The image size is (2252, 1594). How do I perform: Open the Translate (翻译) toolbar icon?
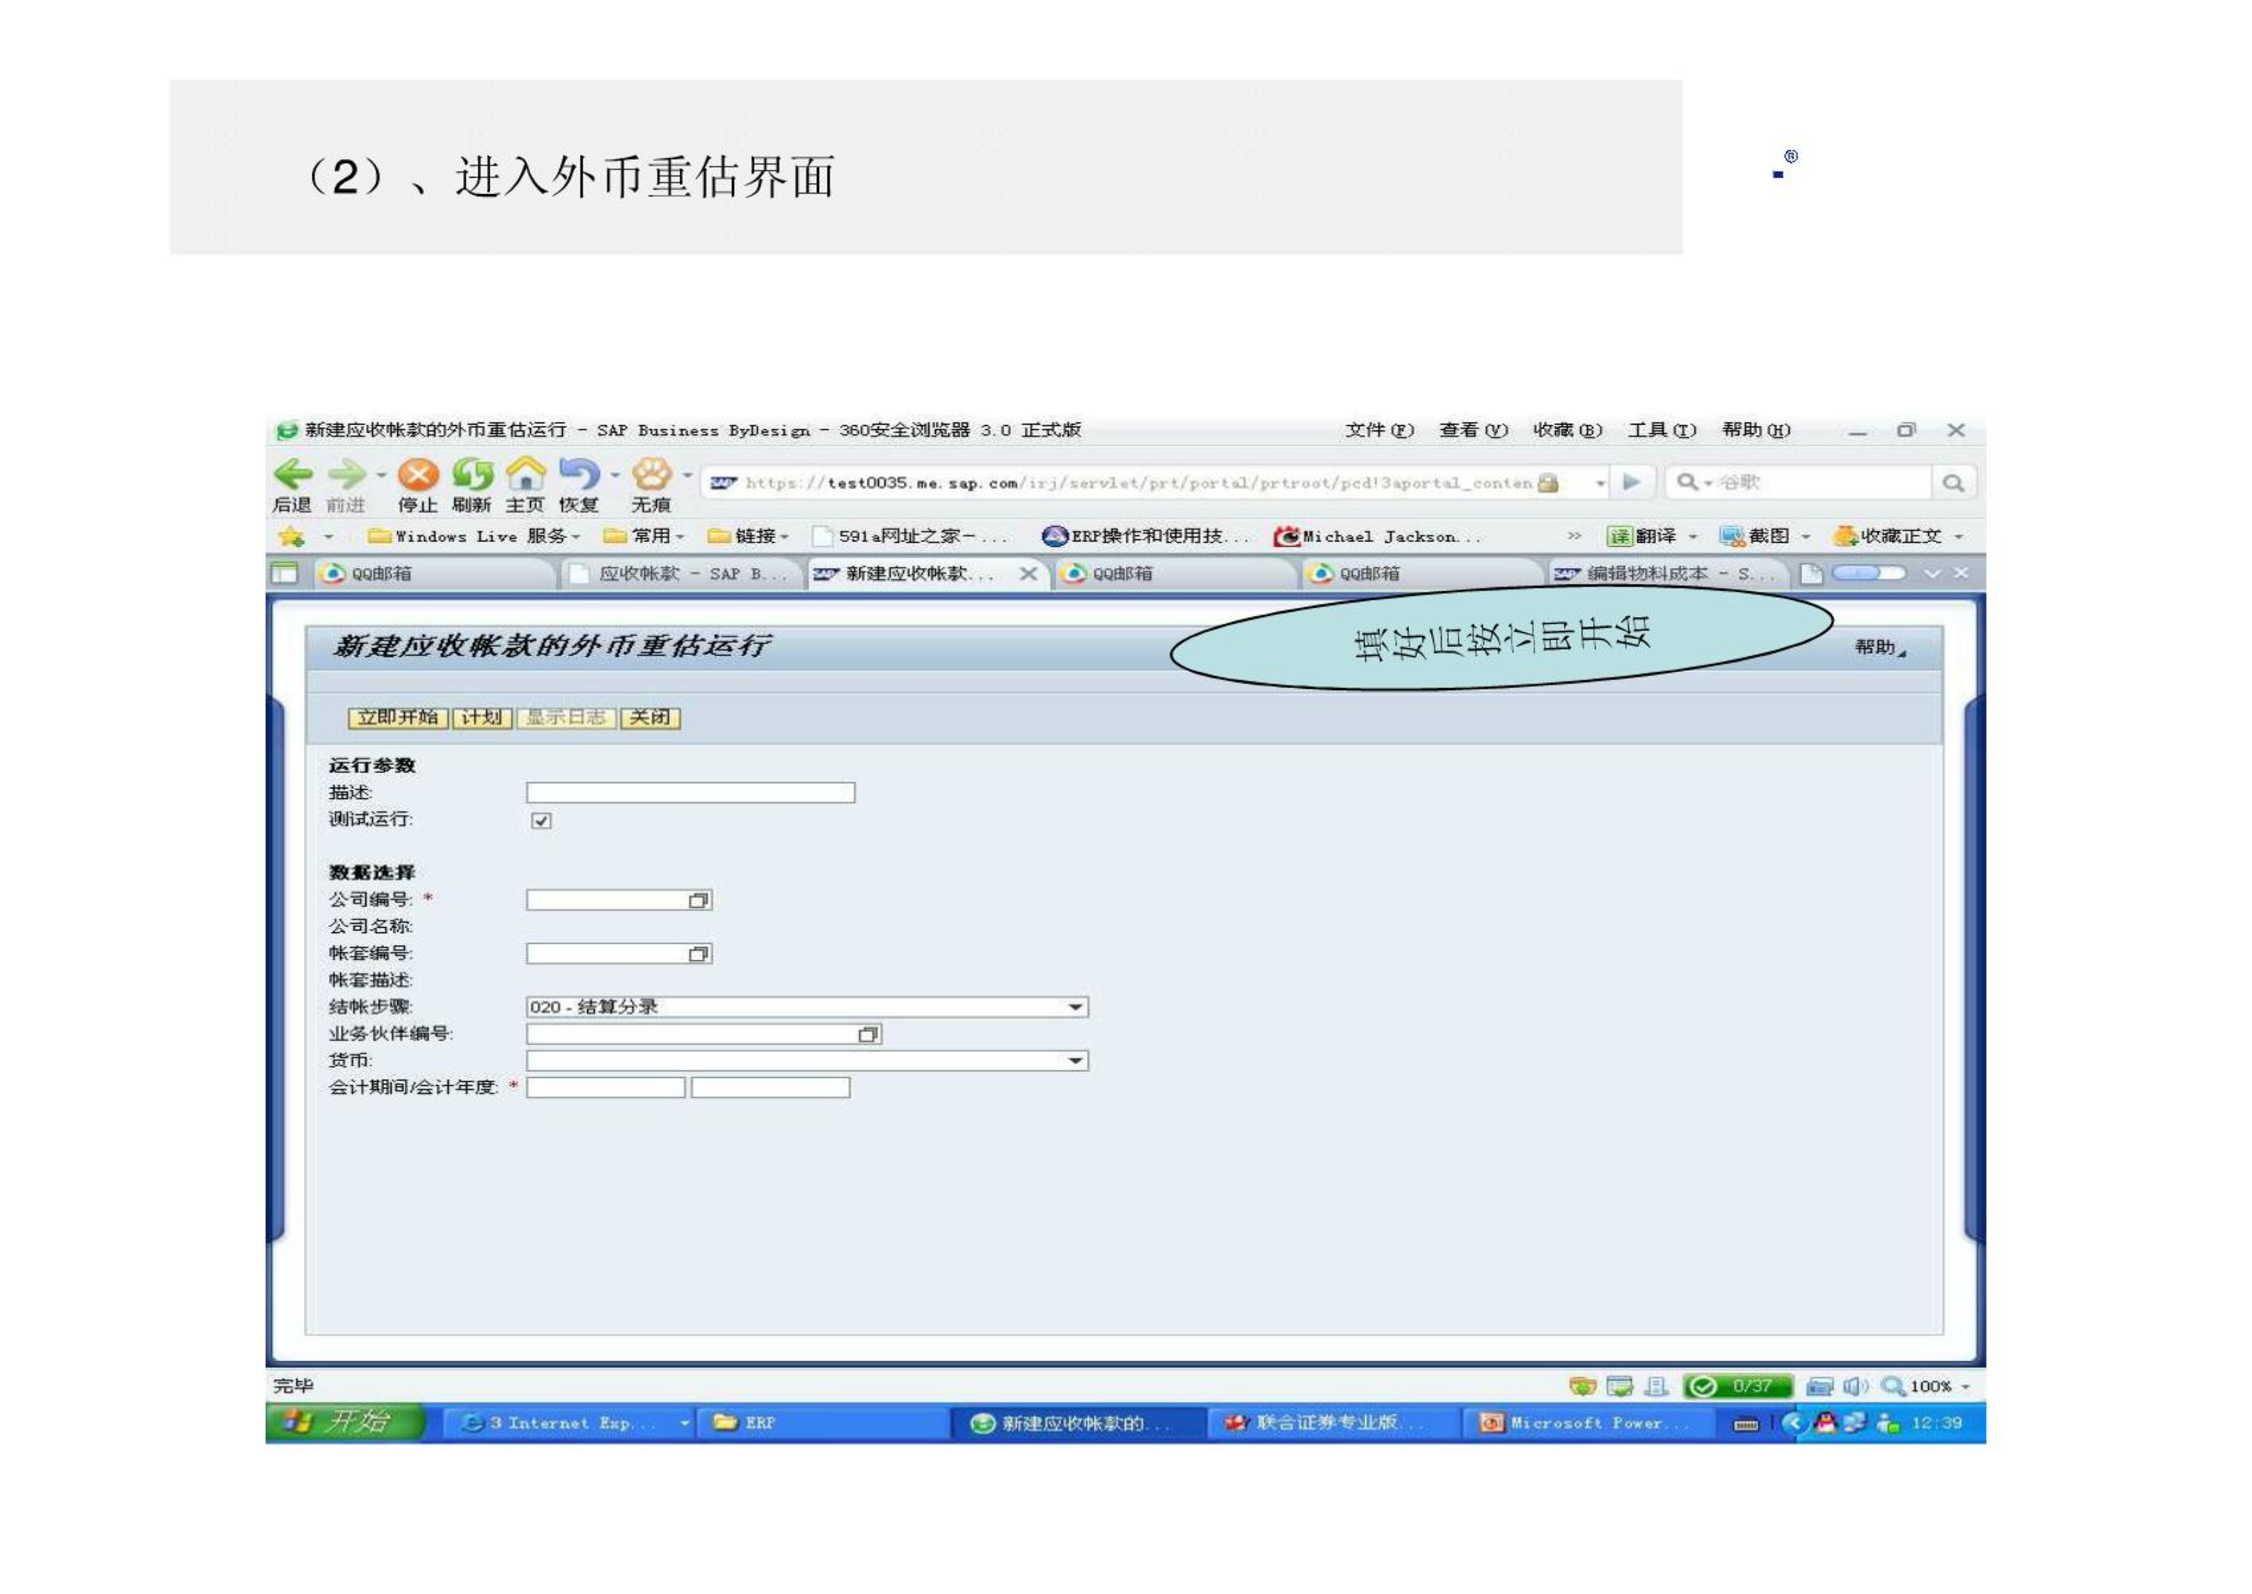click(1619, 536)
